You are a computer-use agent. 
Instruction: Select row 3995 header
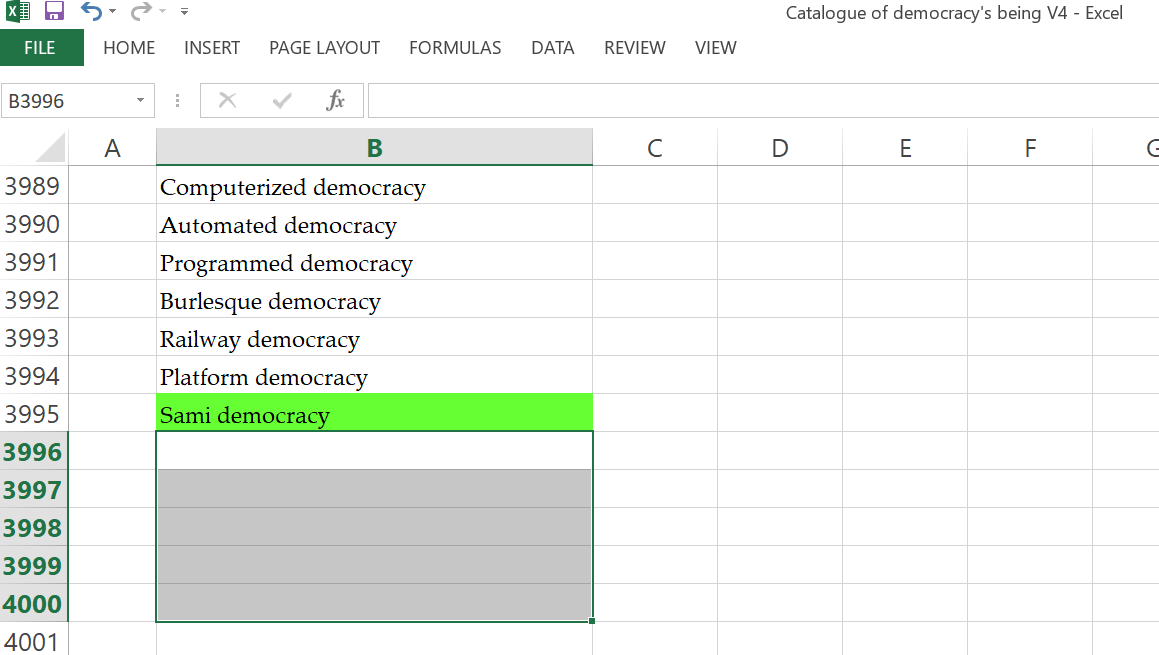pos(34,414)
